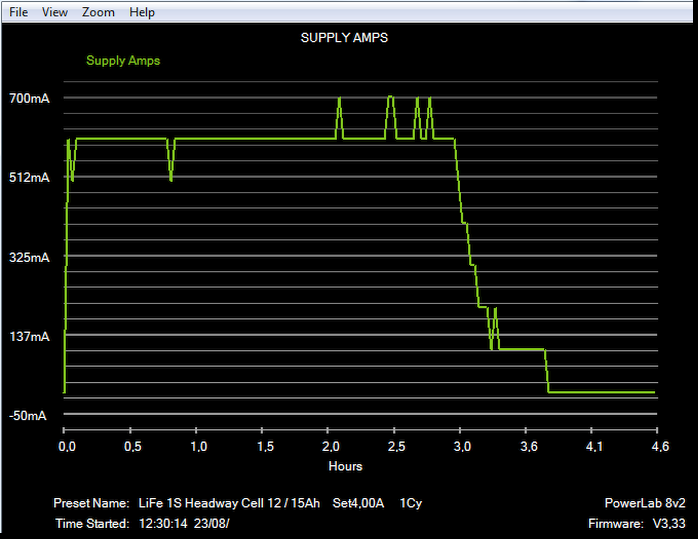Click the SUPPLY AMPS chart title
The image size is (698, 539).
point(344,38)
